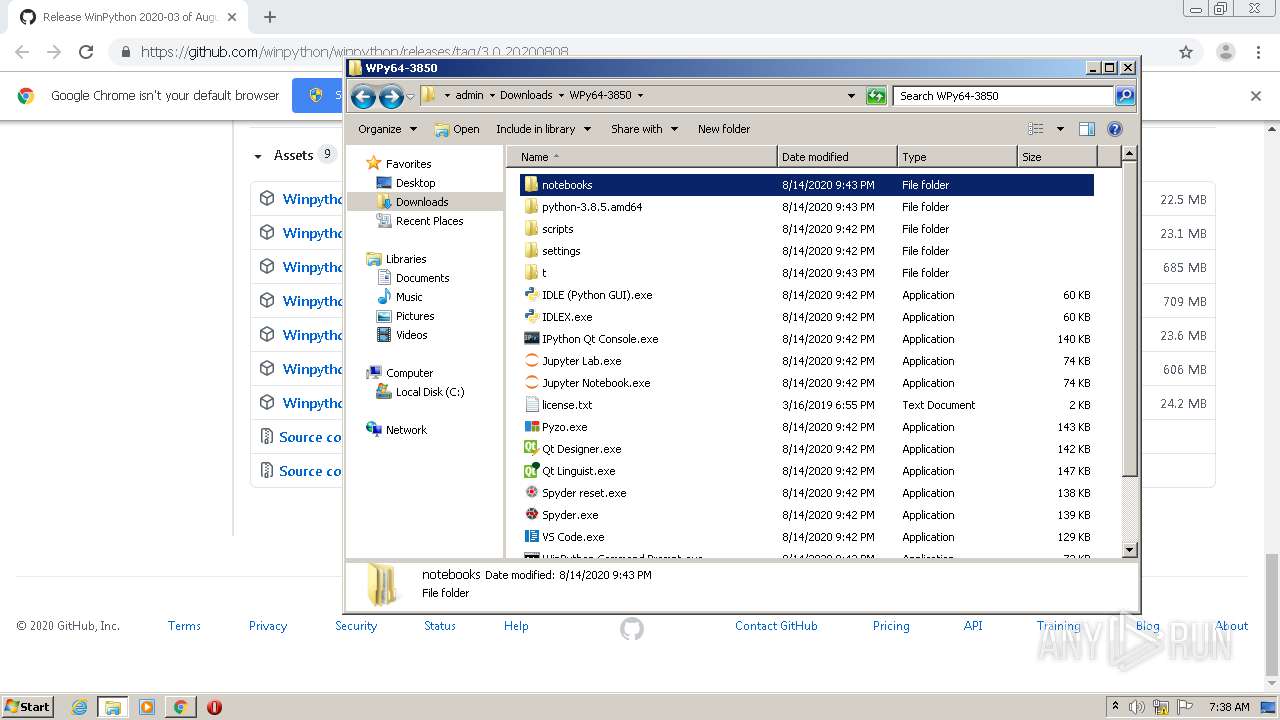Open the Pricing footer link
The image size is (1280, 720).
[891, 626]
